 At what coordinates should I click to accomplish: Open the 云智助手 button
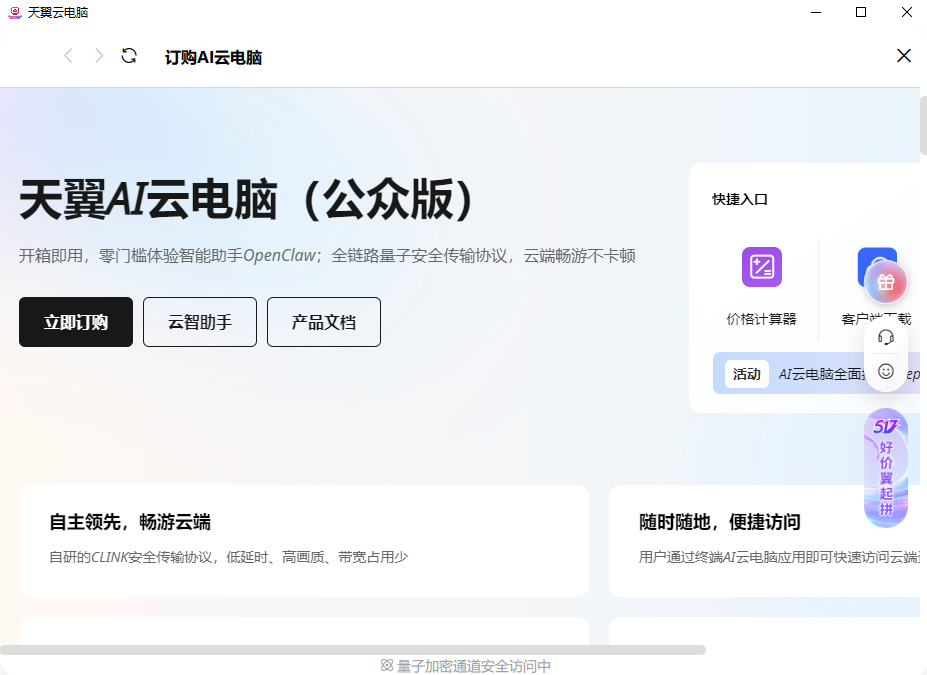[200, 322]
